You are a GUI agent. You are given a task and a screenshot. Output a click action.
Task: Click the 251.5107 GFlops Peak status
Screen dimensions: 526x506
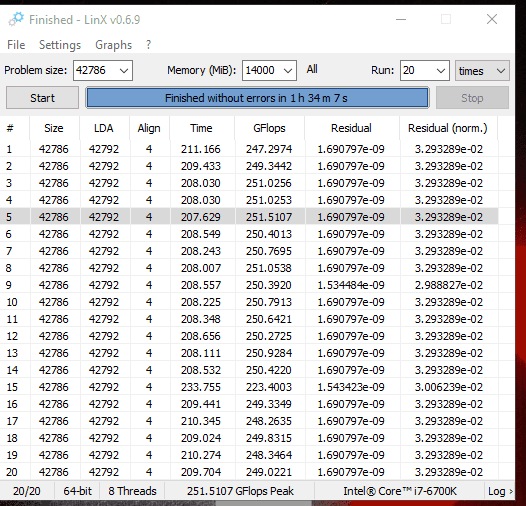pos(240,491)
